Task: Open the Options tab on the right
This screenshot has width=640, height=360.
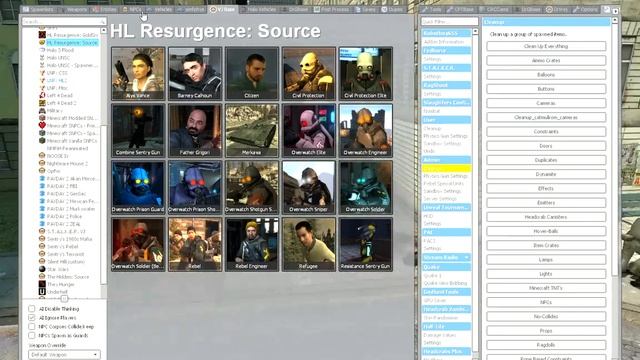Action: 586,9
